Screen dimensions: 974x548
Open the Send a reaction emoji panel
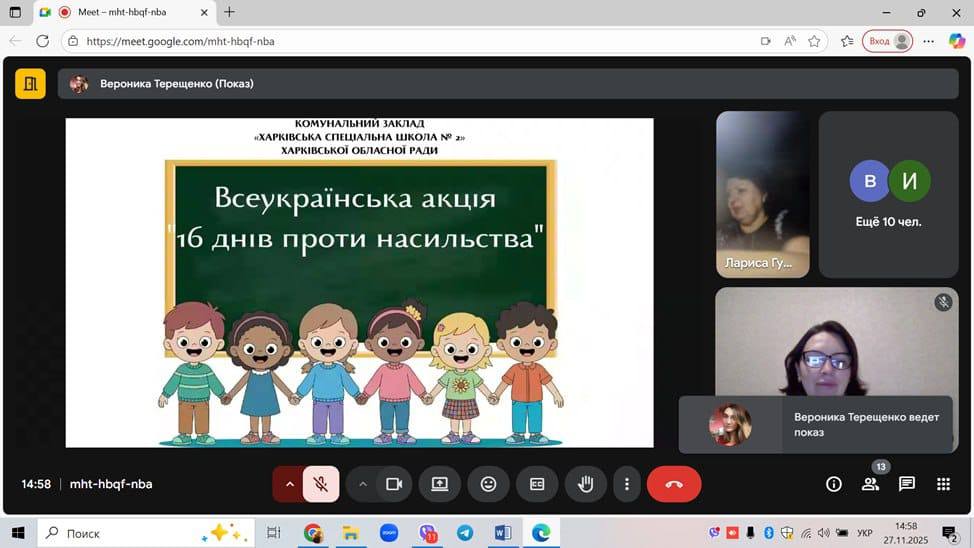pyautogui.click(x=488, y=484)
